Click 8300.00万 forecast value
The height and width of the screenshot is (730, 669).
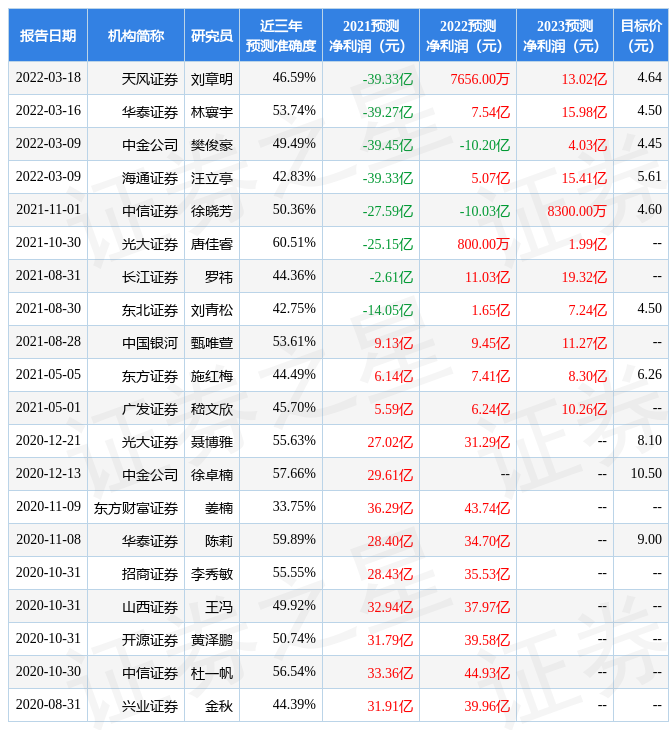[x=577, y=211]
